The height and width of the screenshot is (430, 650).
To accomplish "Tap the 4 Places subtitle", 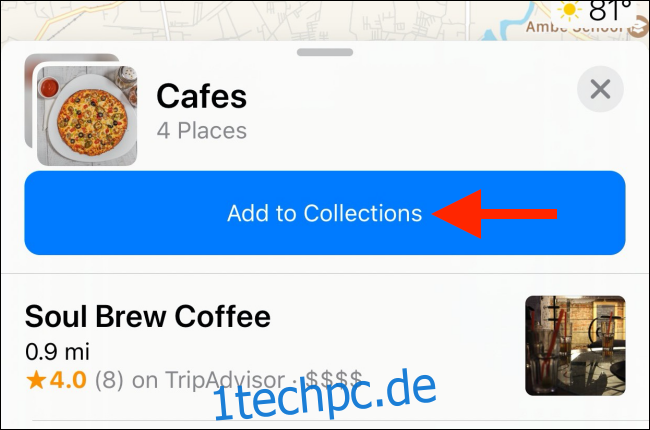I will point(201,131).
